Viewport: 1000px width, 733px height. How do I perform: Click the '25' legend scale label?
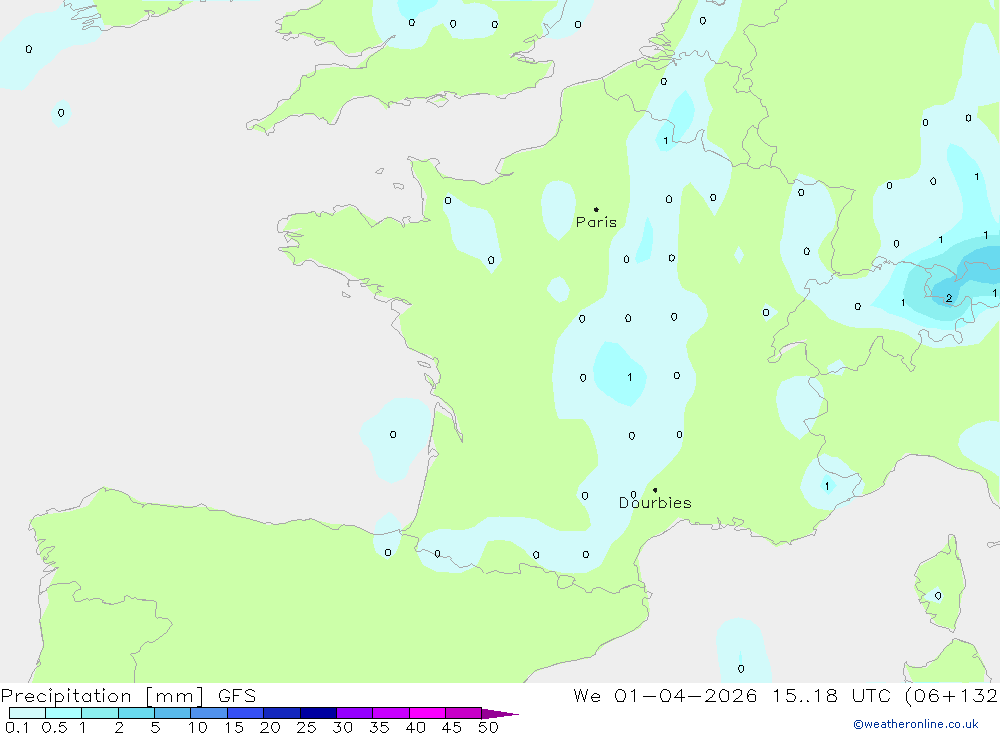point(306,727)
